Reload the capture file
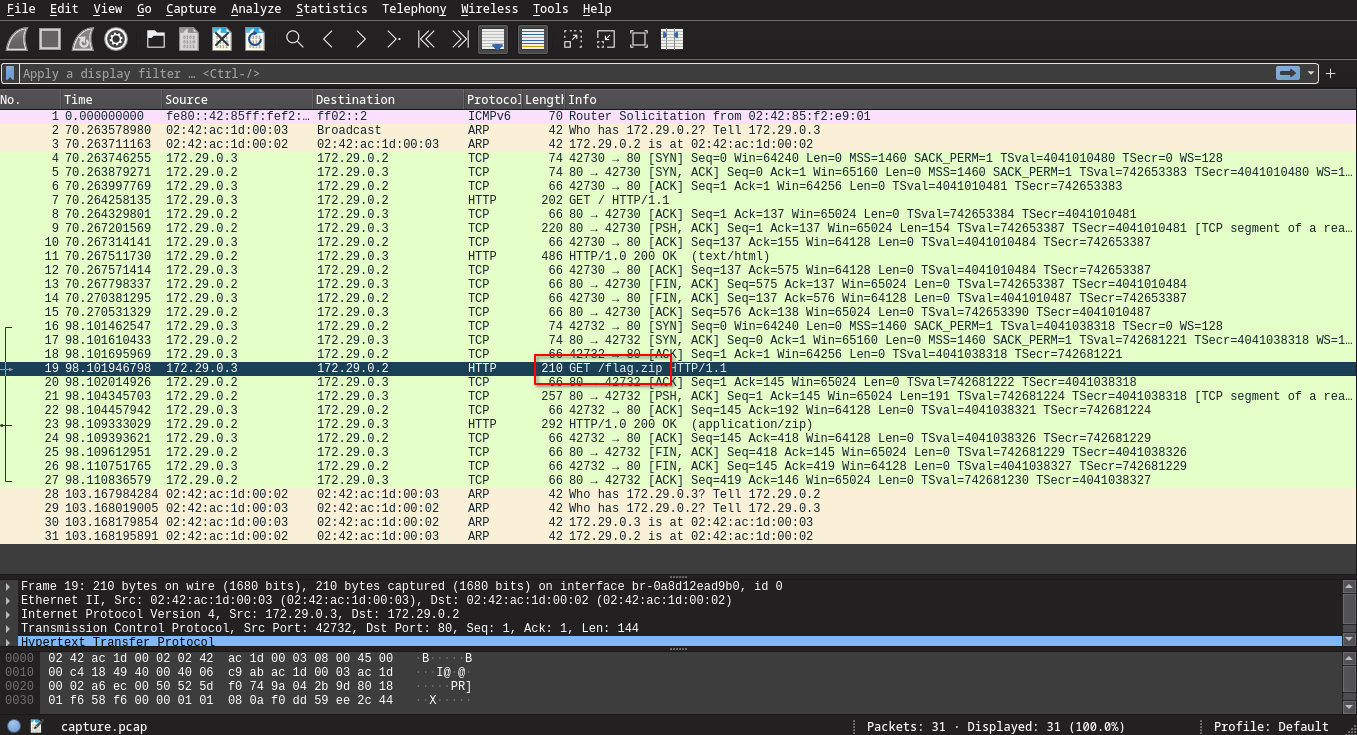The image size is (1357, 735). (x=255, y=39)
